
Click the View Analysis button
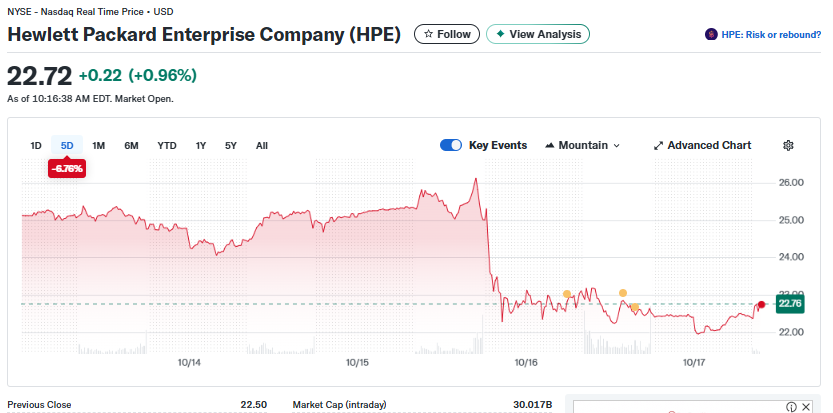pyautogui.click(x=538, y=34)
